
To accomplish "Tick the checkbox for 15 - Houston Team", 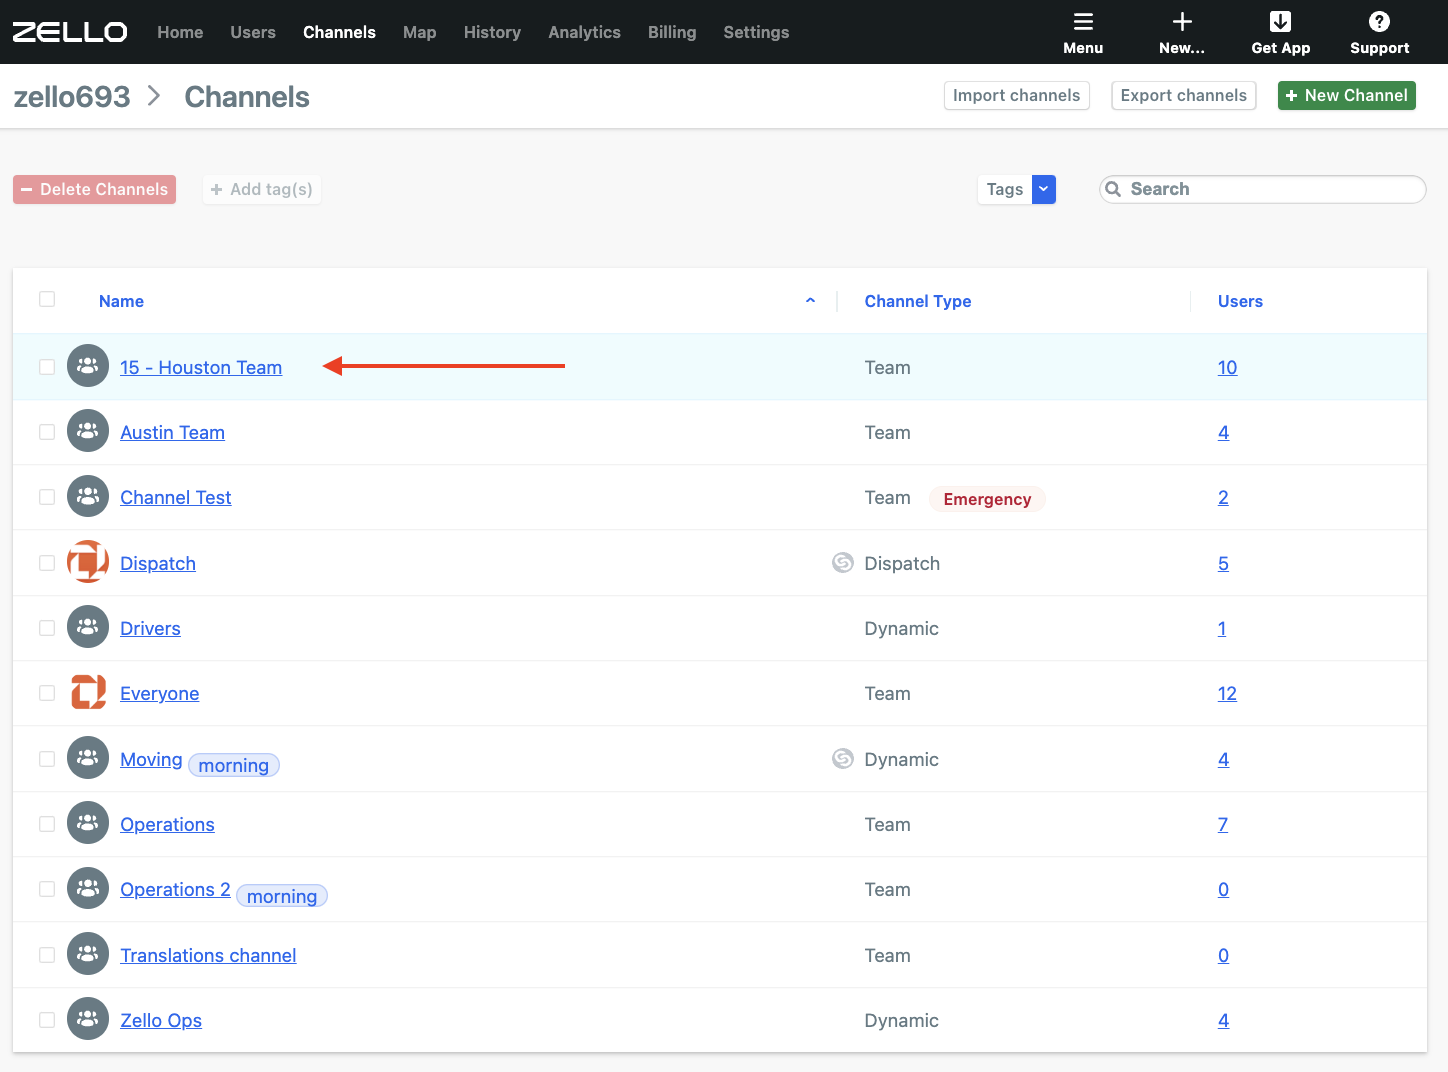I will click(x=47, y=367).
